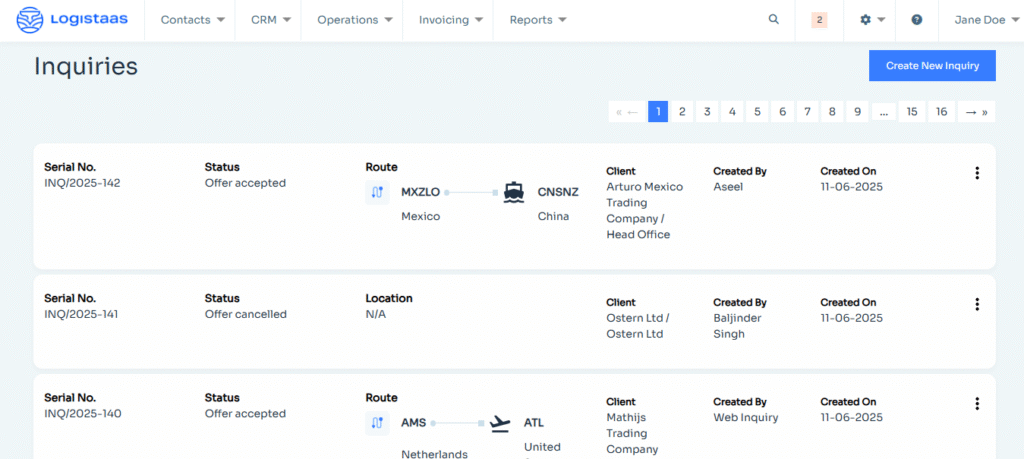Jump to pagination page 16
Image resolution: width=1024 pixels, height=459 pixels.
point(941,112)
